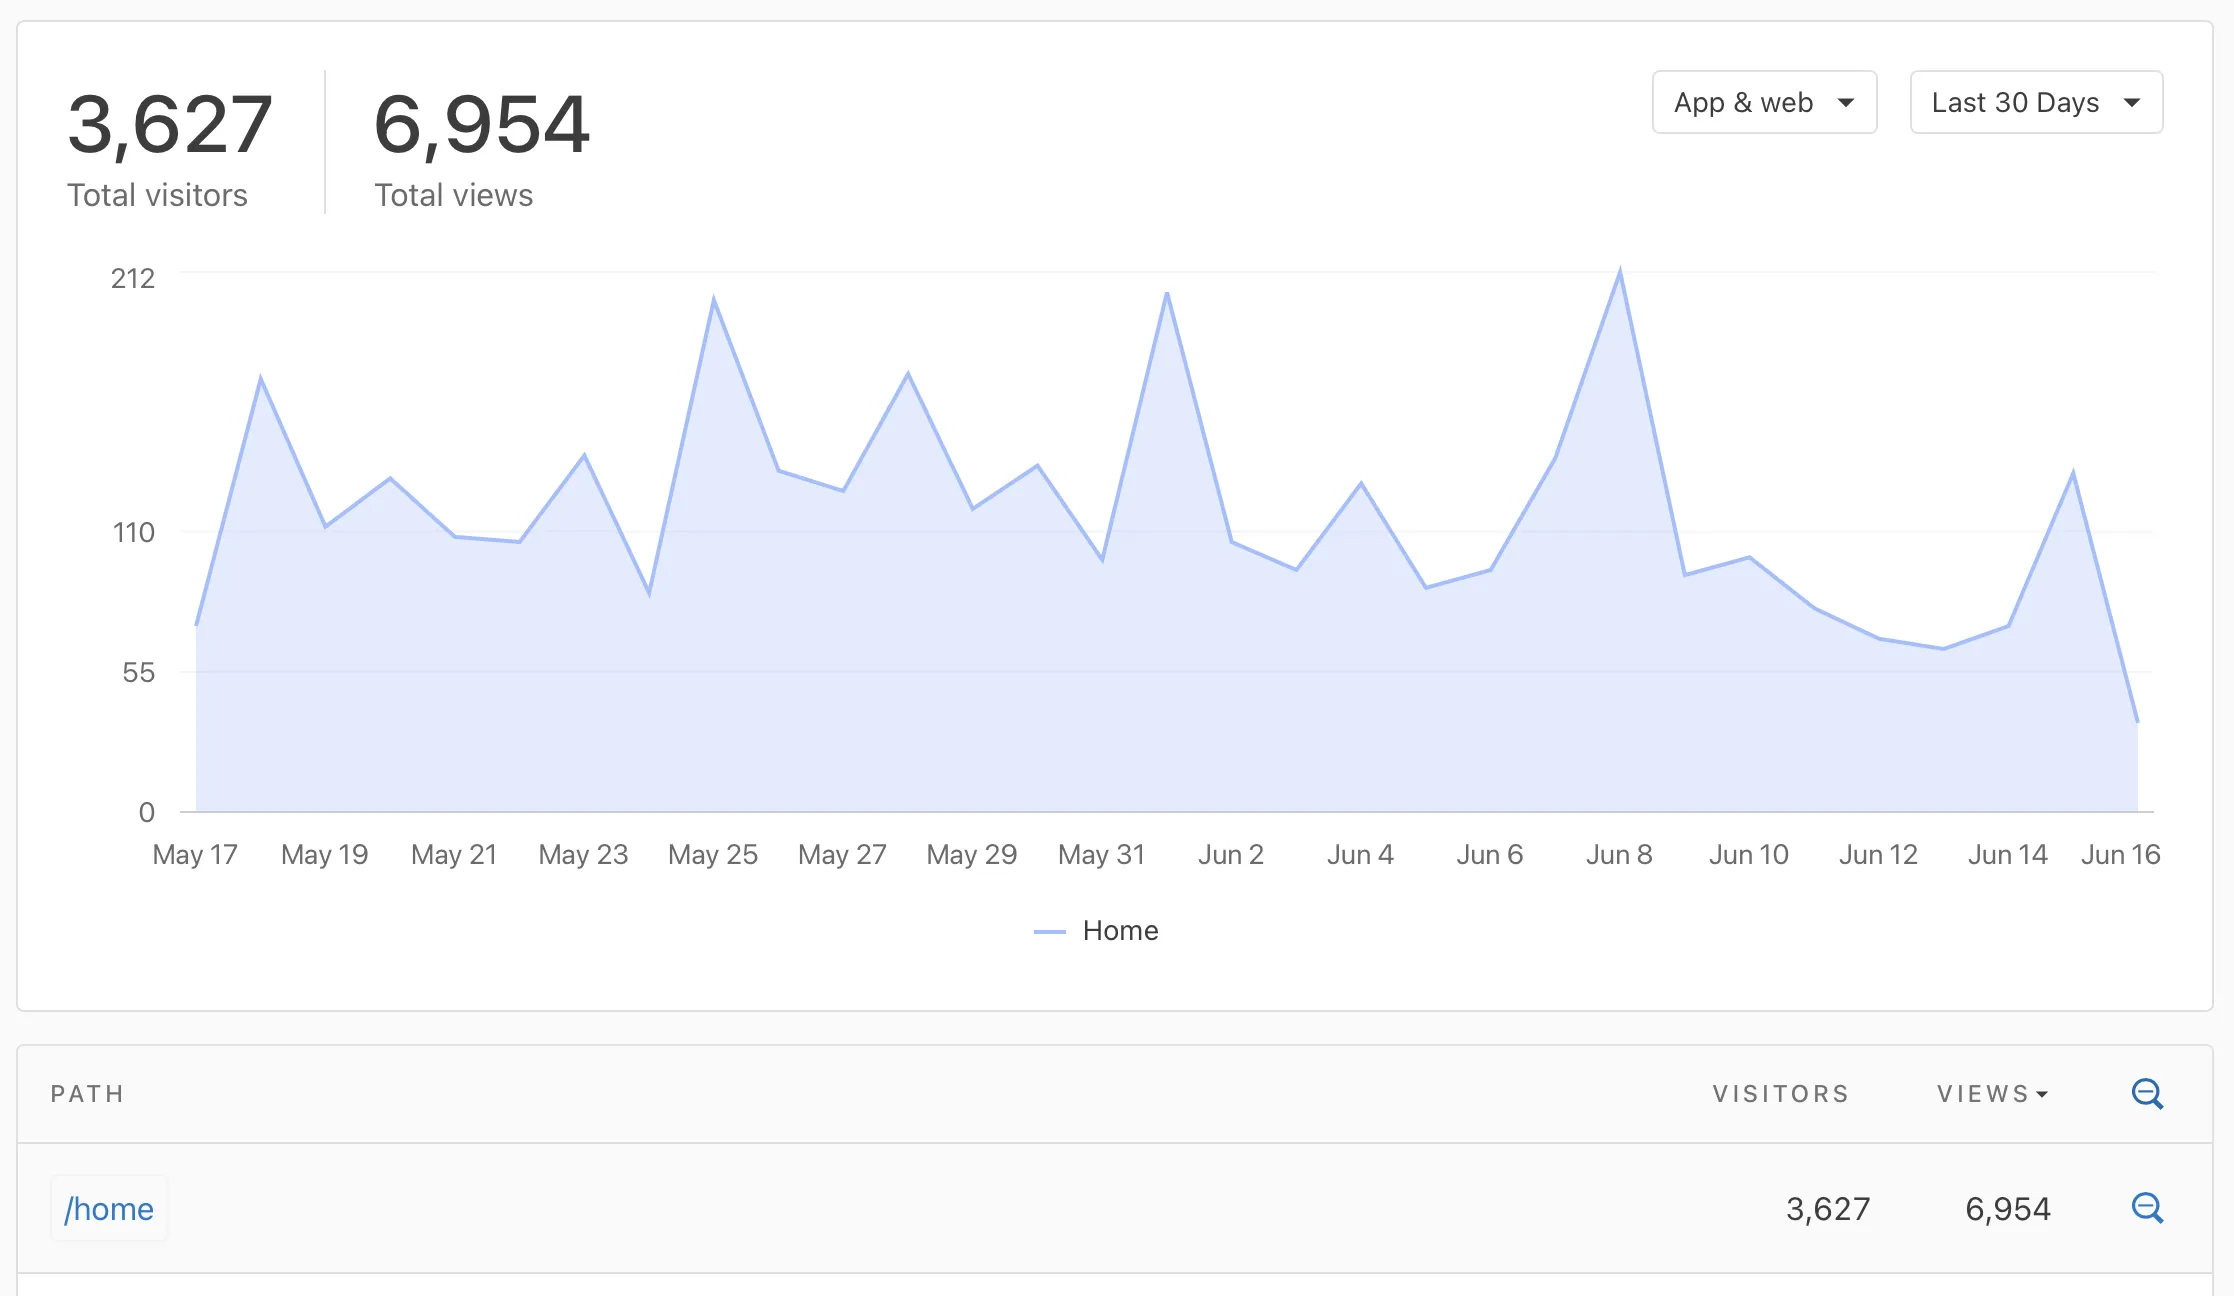Click the 212 y-axis label
2234x1296 pixels.
coord(133,278)
